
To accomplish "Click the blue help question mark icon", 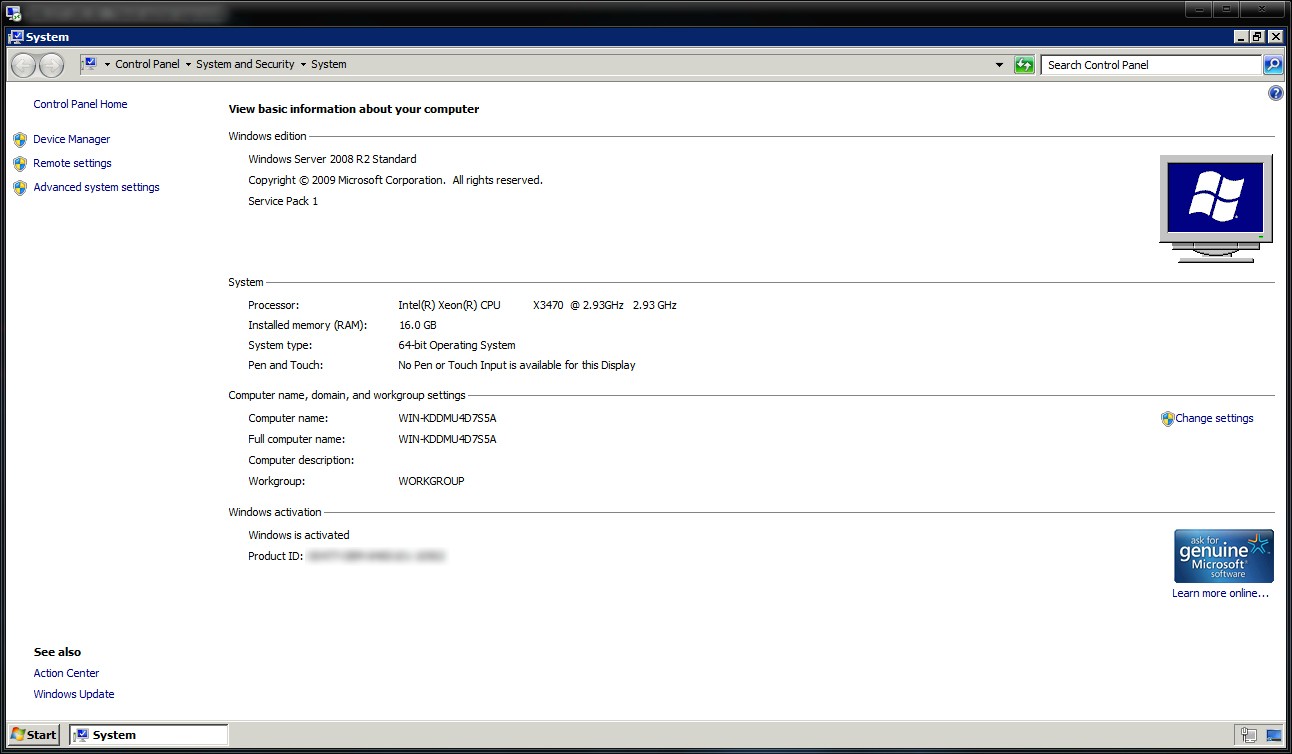I will [1275, 93].
